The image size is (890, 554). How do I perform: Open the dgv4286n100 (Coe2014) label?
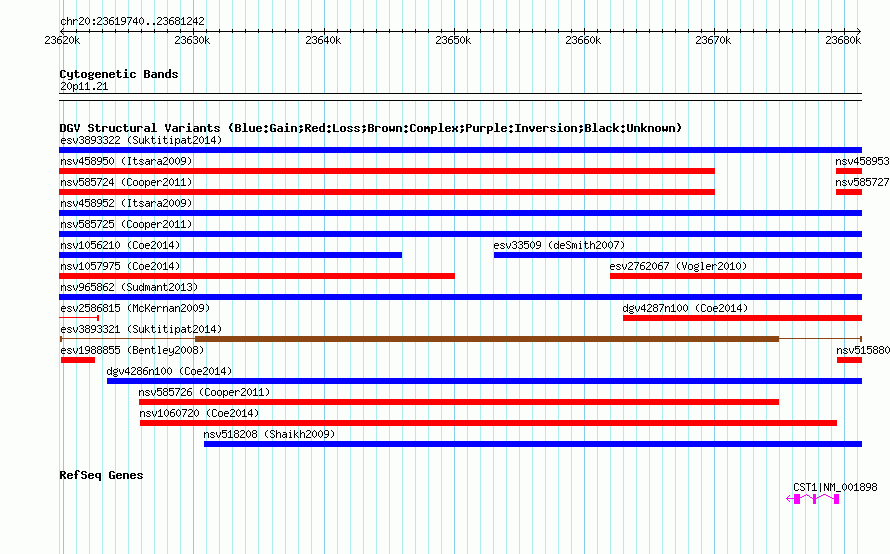click(x=169, y=371)
